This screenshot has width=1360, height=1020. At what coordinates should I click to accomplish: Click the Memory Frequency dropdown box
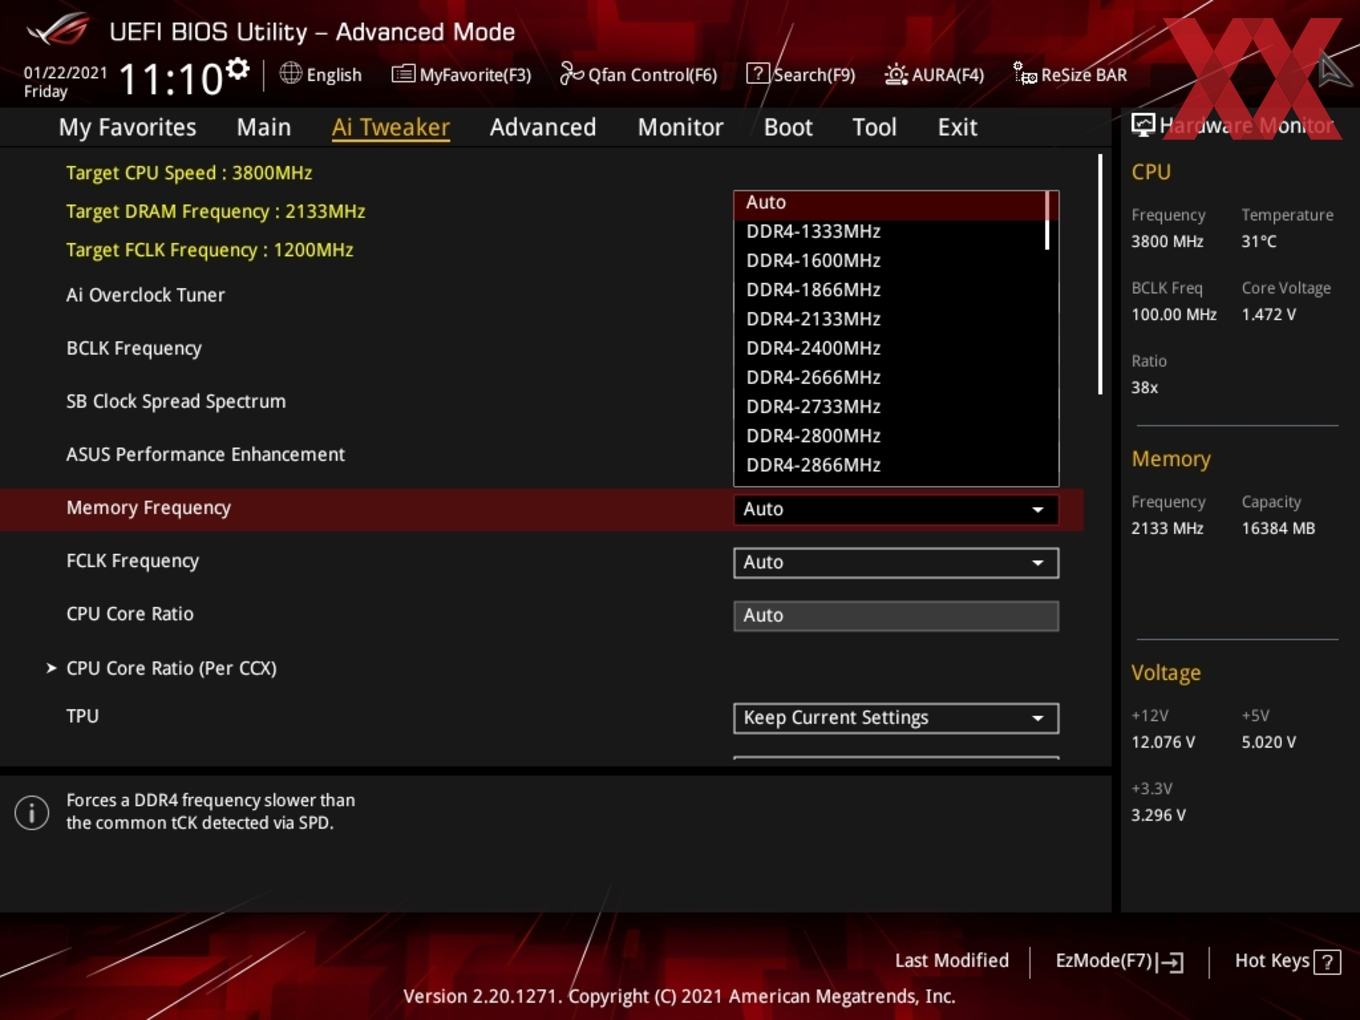click(896, 509)
